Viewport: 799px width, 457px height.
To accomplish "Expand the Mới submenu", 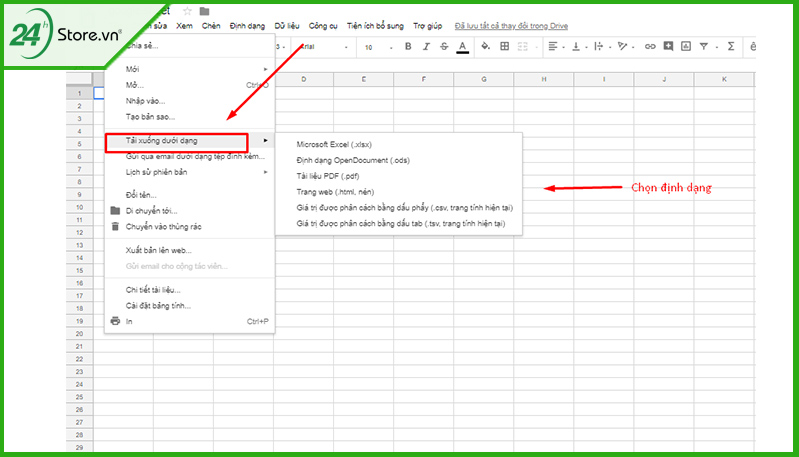I will tap(190, 69).
